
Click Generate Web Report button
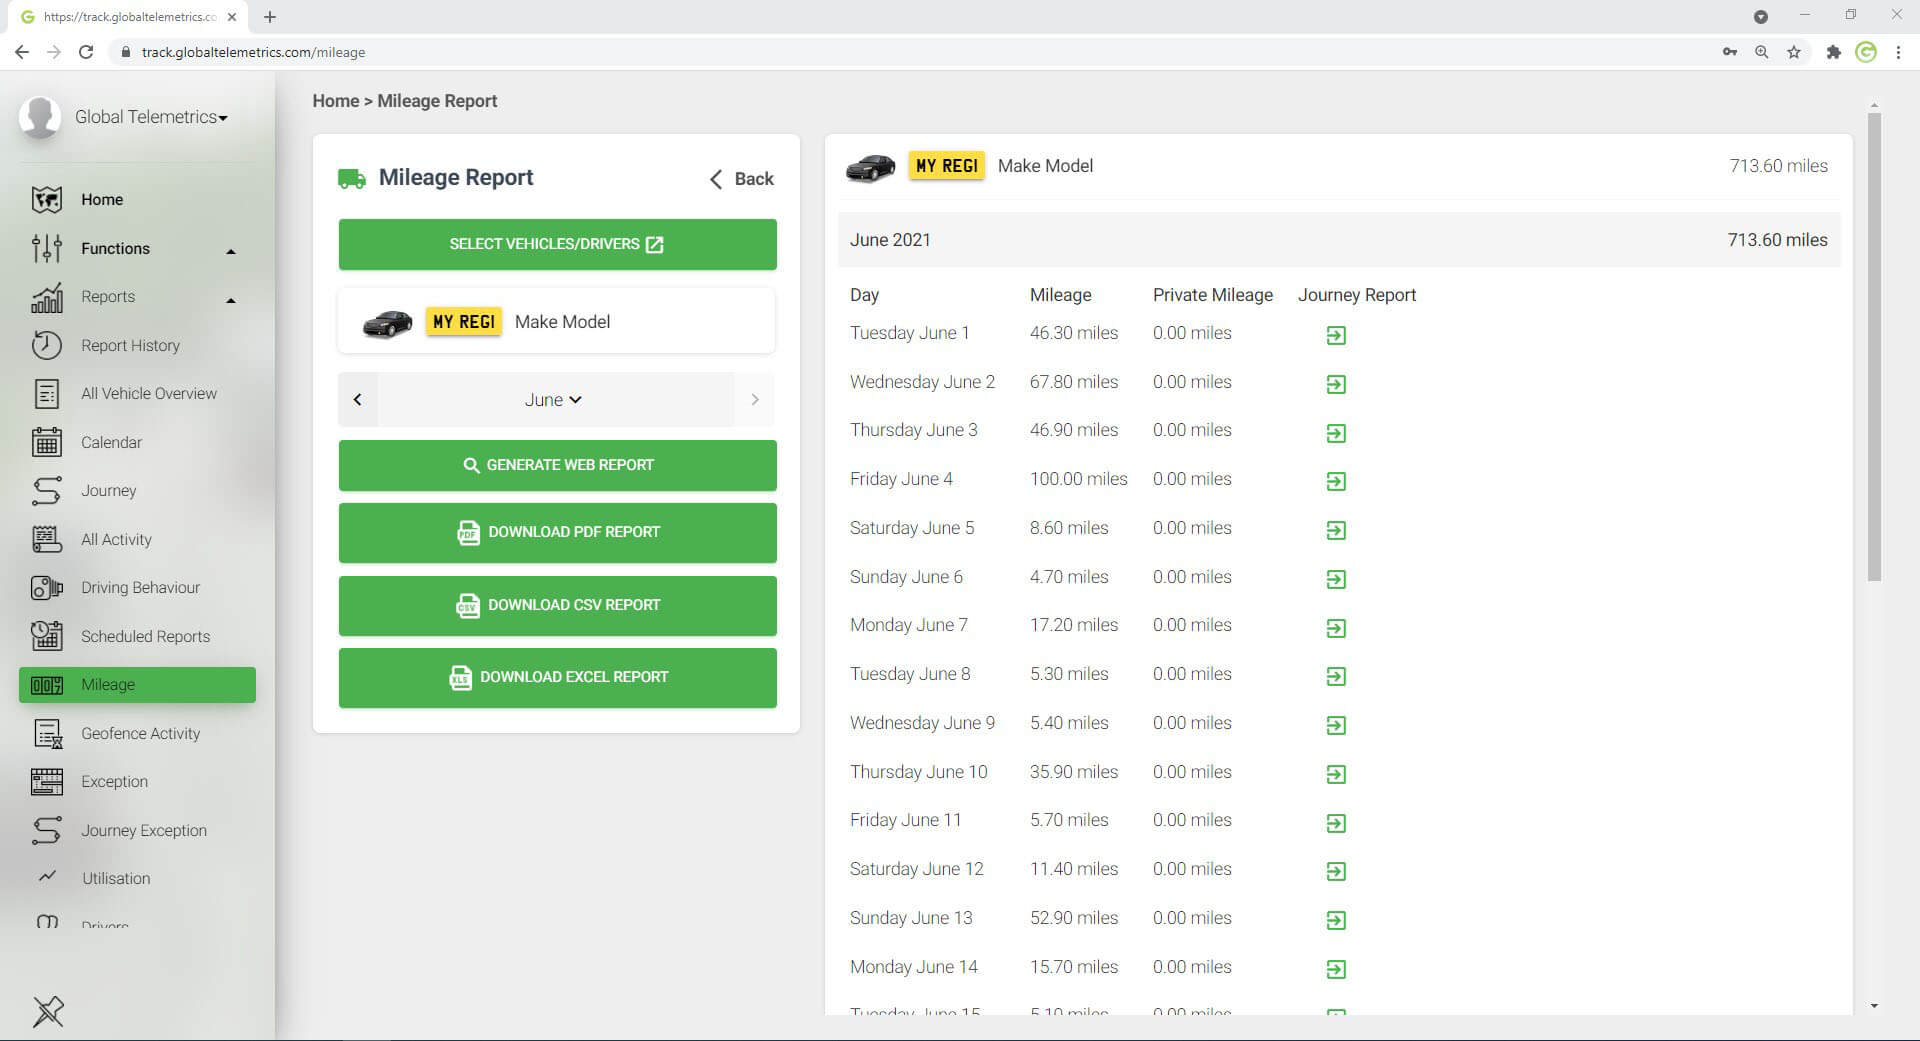pyautogui.click(x=557, y=465)
